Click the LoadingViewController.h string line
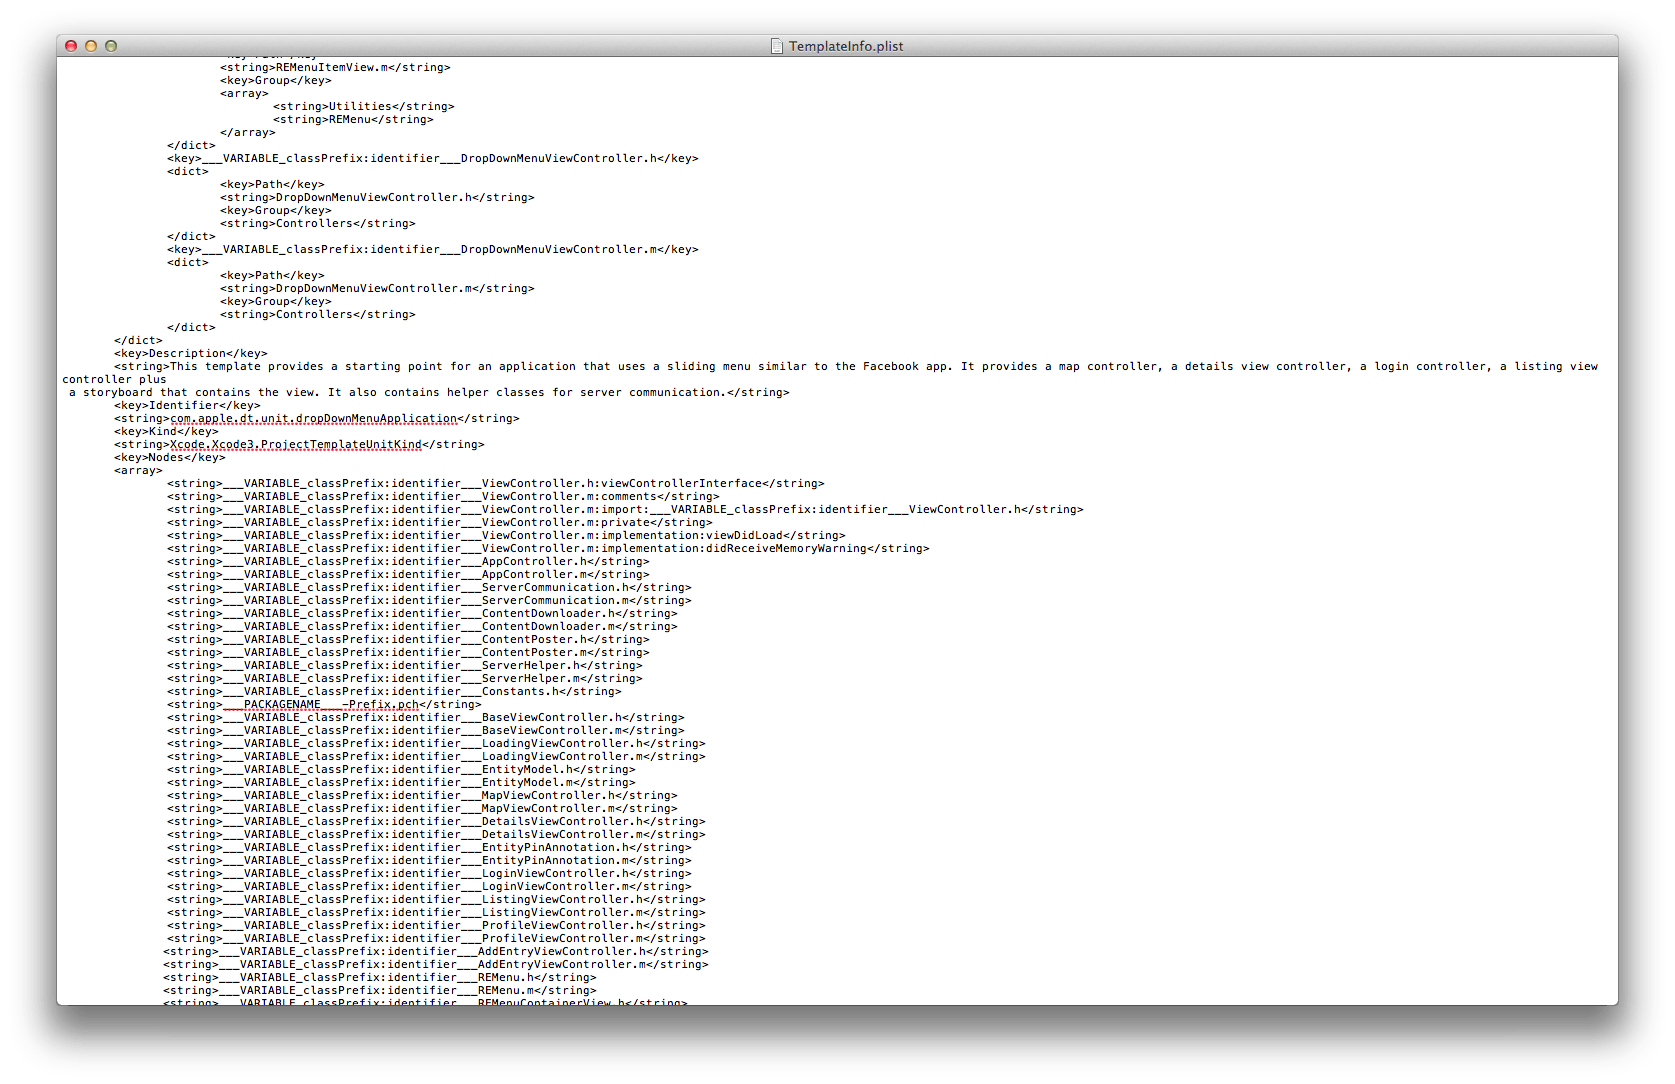The height and width of the screenshot is (1084, 1675). tap(436, 743)
